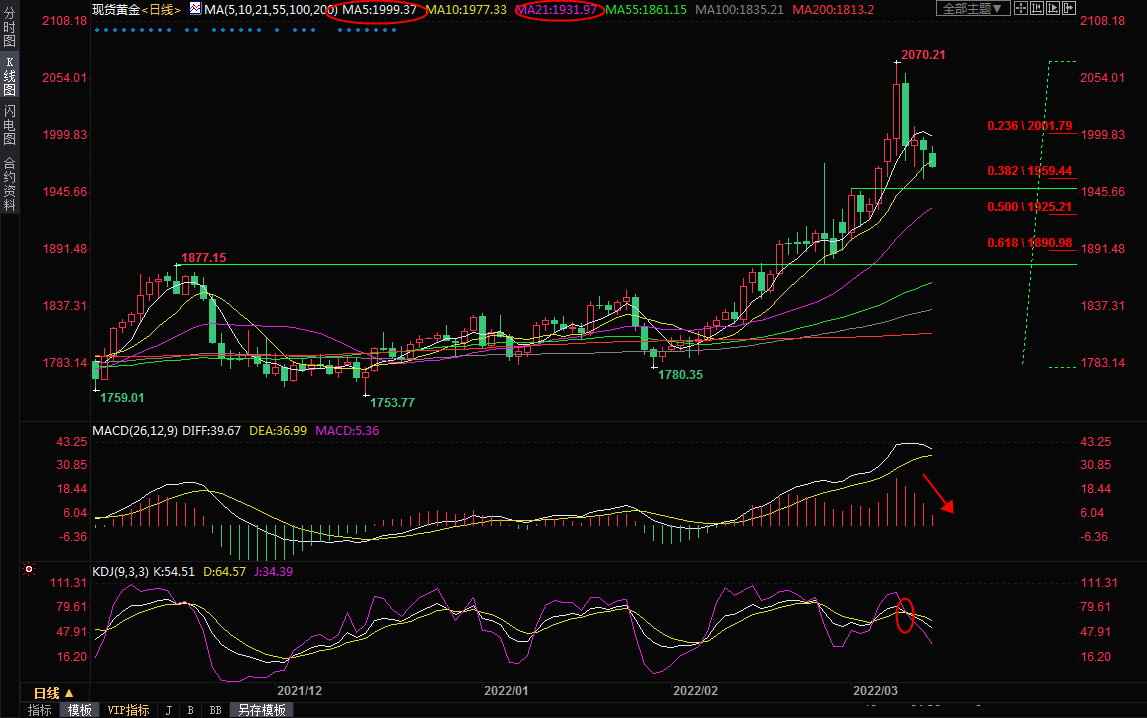Click the 另存模板 save template button
1147x718 pixels.
pyautogui.click(x=261, y=710)
